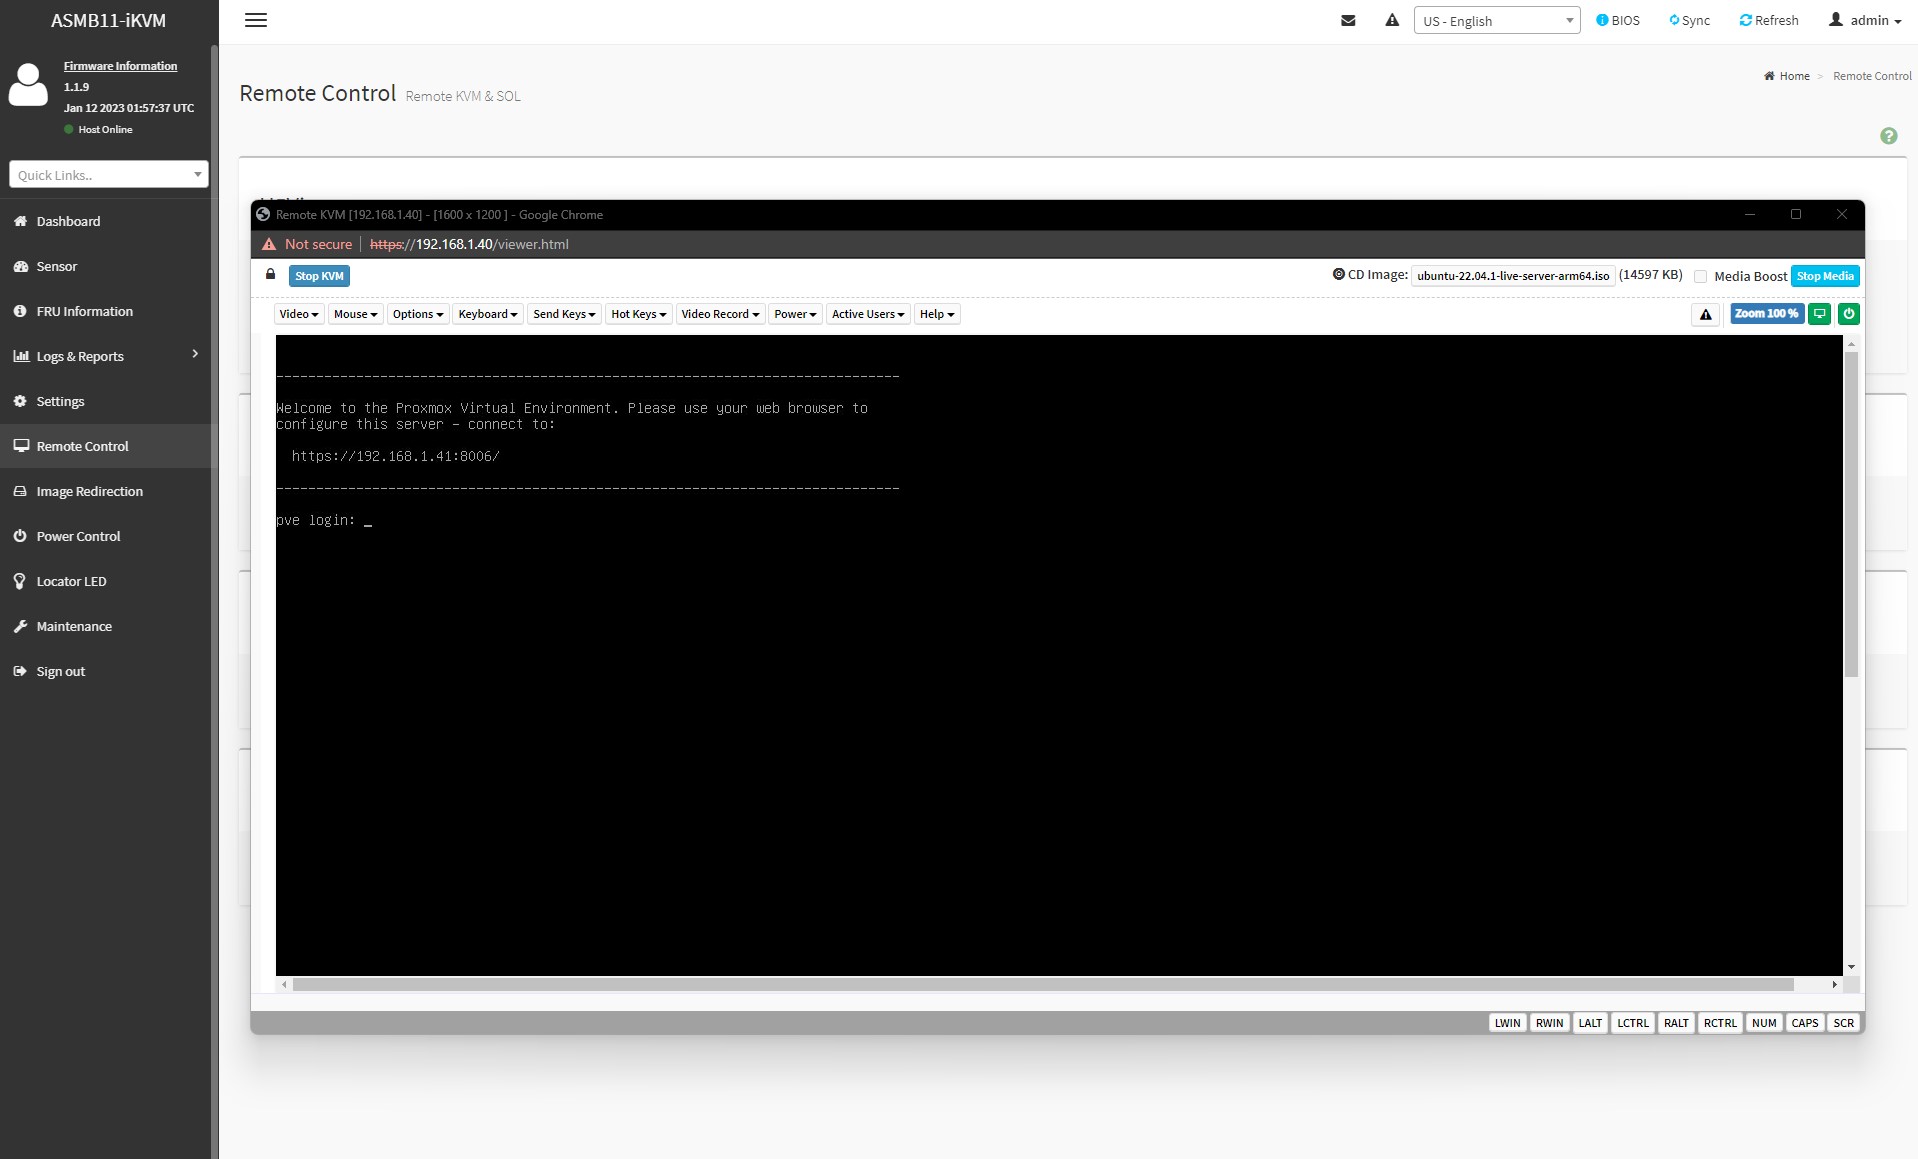Click the warning alert icon in top bar
The height and width of the screenshot is (1159, 1918).
tap(1392, 20)
